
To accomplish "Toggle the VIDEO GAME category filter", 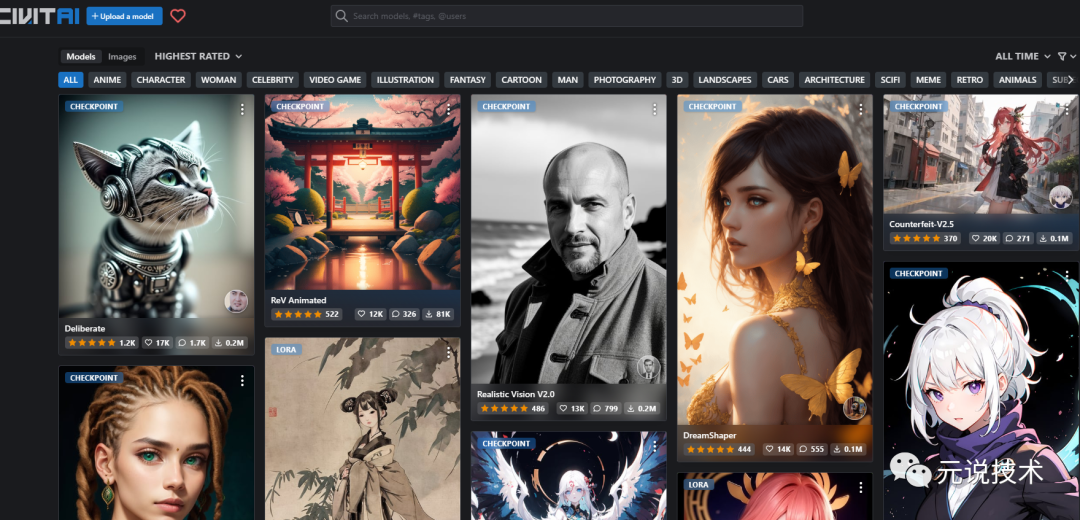I will click(x=335, y=80).
